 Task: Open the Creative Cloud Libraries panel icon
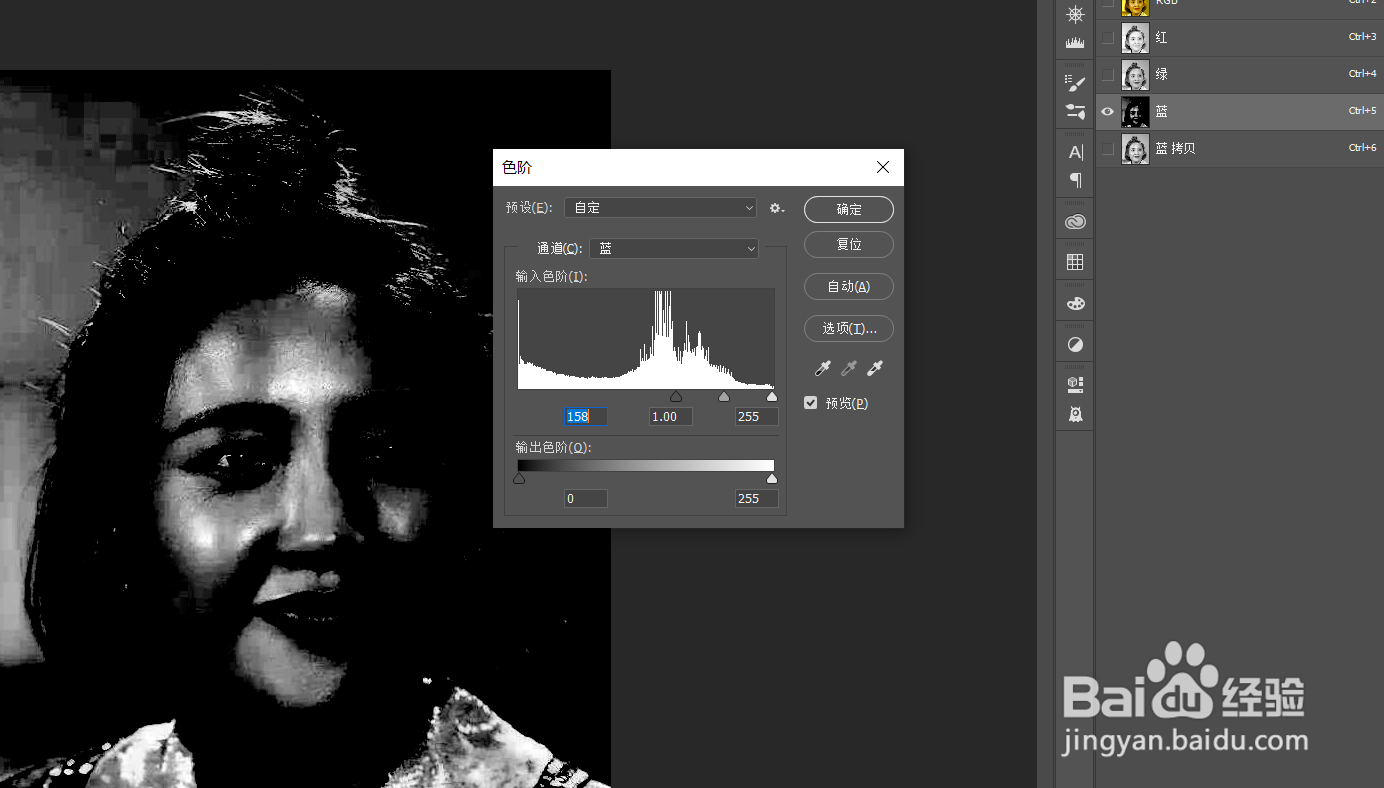(x=1075, y=222)
